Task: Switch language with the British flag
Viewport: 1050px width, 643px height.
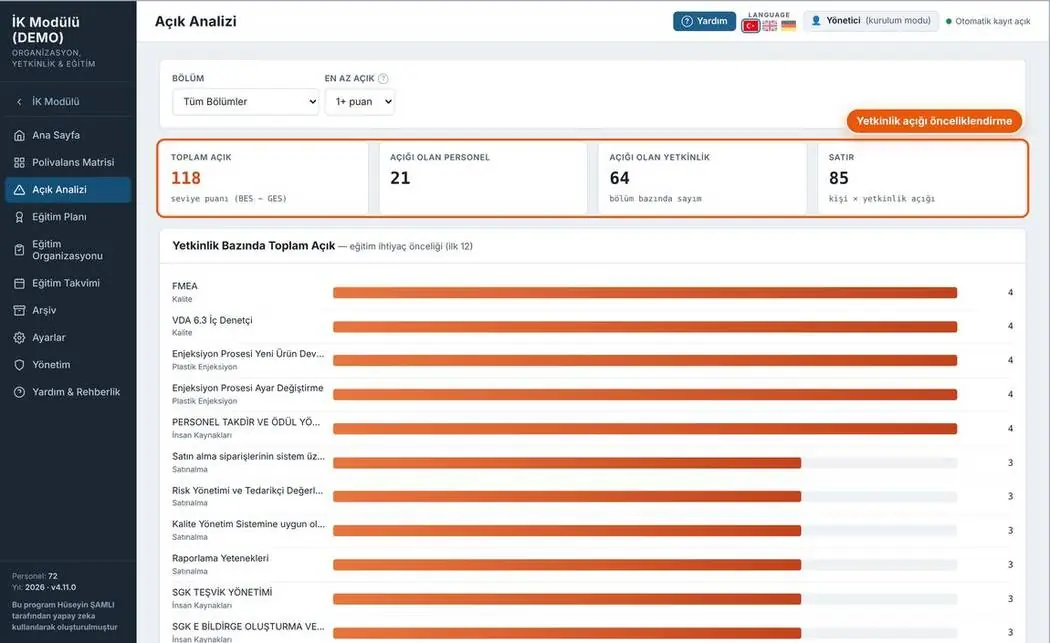Action: tap(770, 25)
